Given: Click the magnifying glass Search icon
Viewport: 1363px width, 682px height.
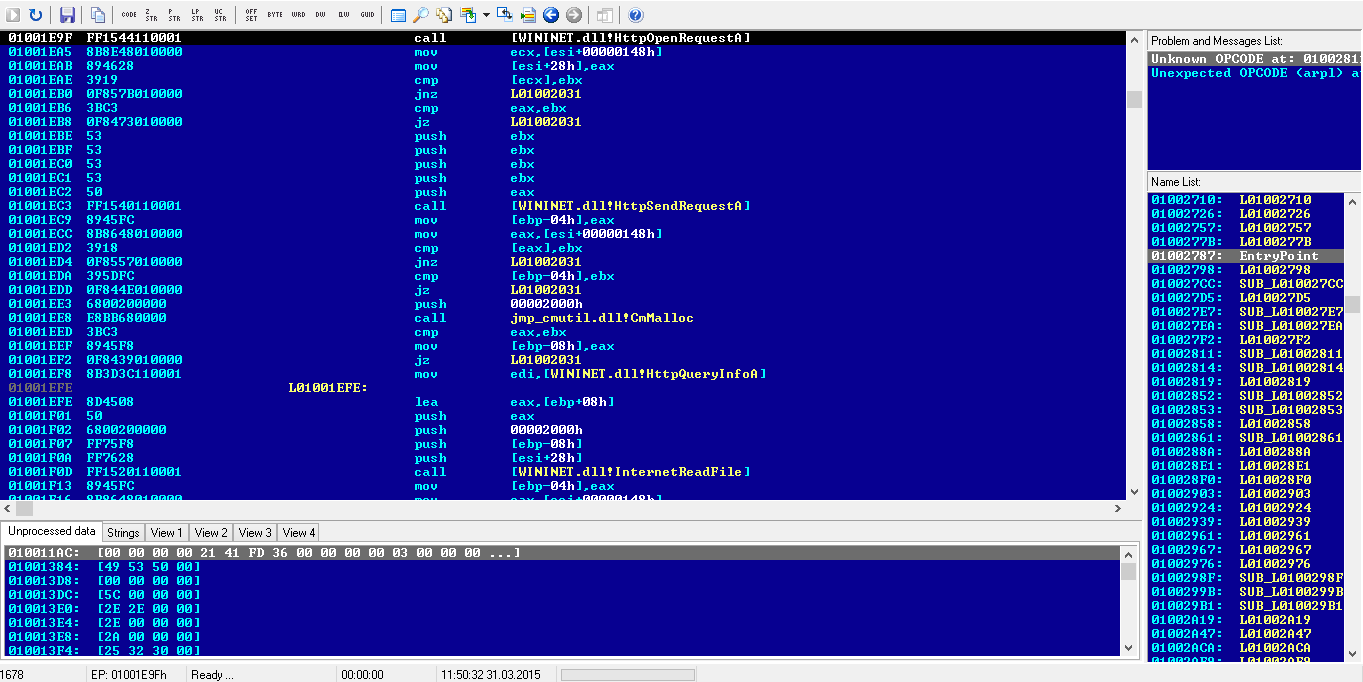Looking at the screenshot, I should [x=420, y=15].
